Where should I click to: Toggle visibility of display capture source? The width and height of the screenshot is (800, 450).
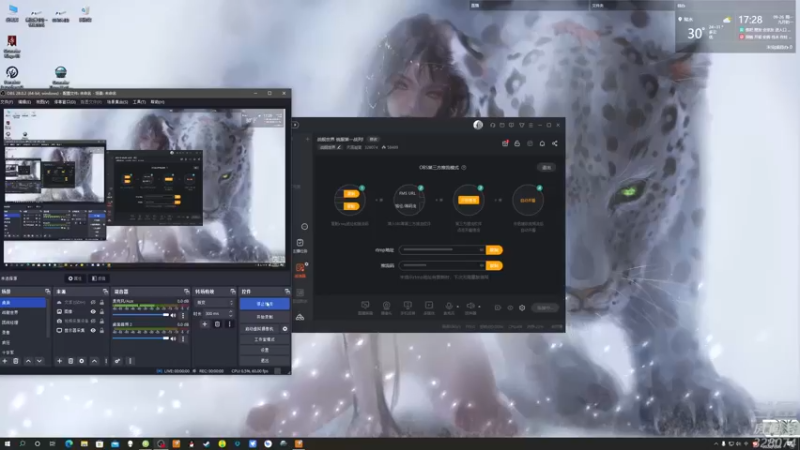[93, 330]
